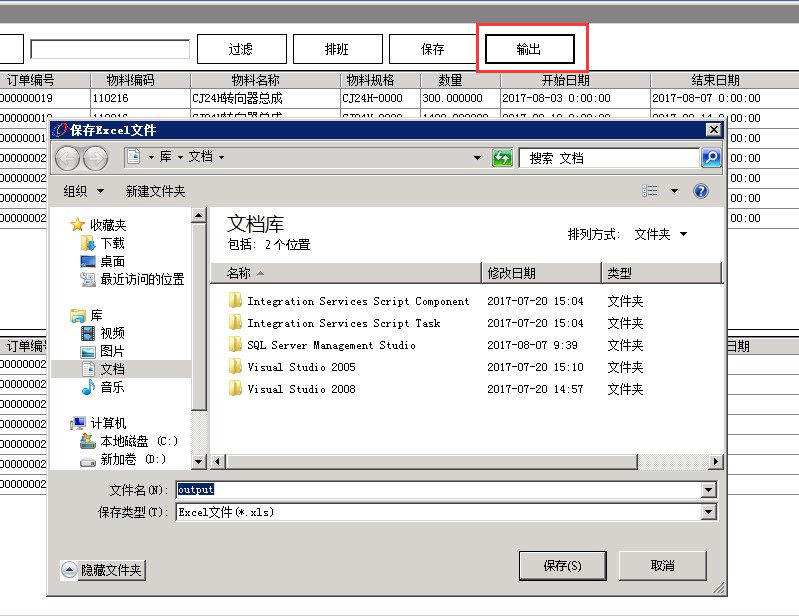Click the 取消 button
The width and height of the screenshot is (799, 616).
point(662,565)
